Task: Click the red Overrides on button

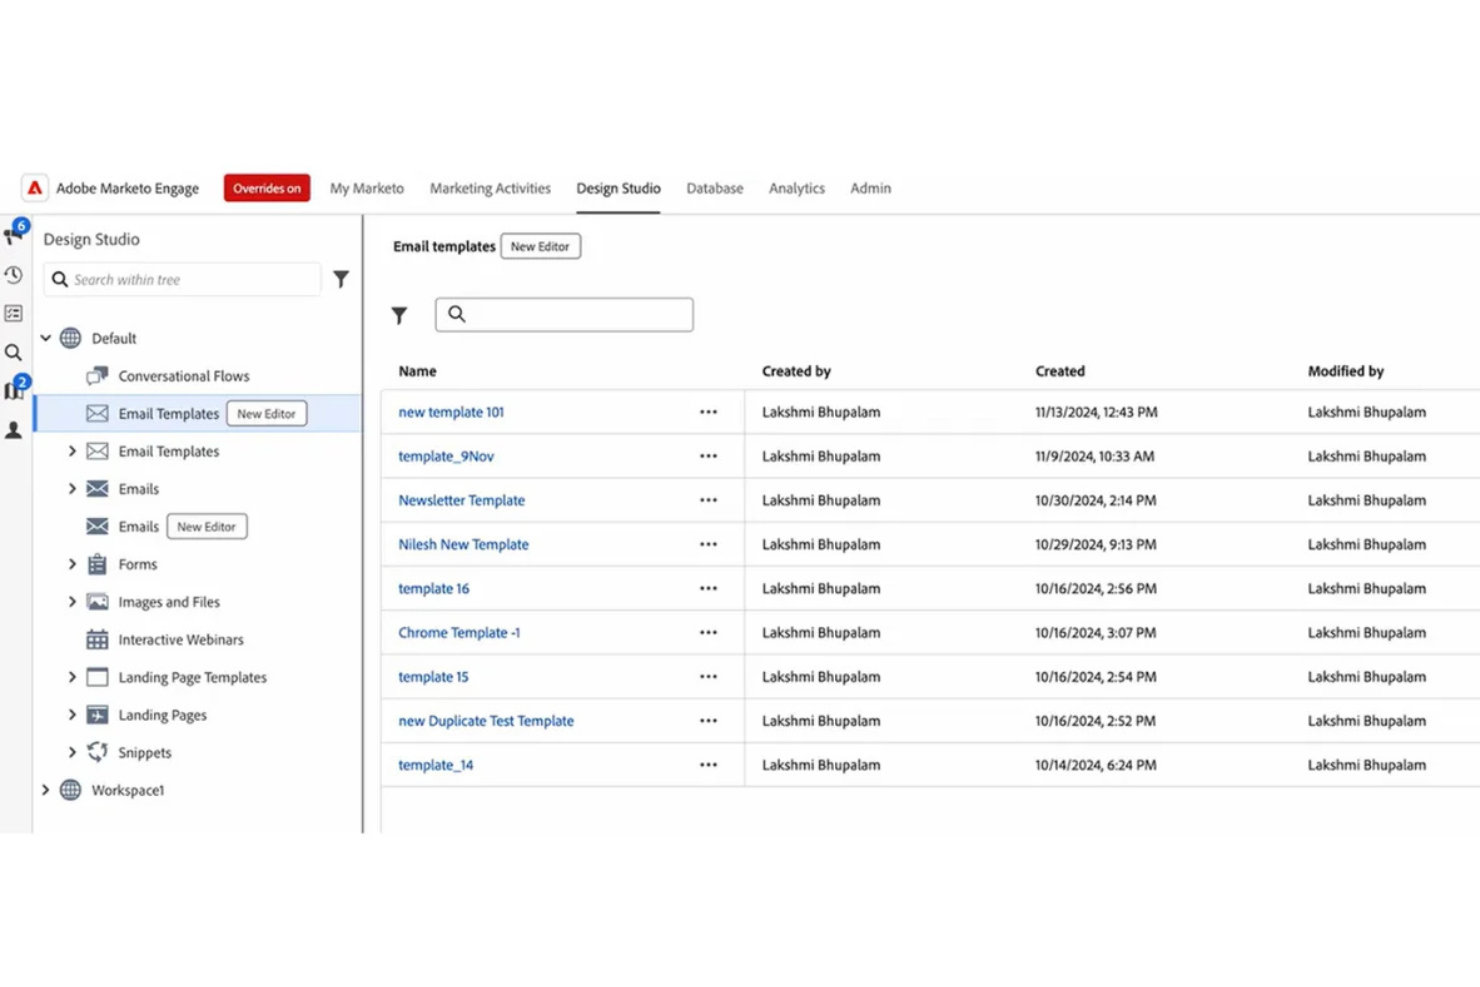Action: coord(267,188)
